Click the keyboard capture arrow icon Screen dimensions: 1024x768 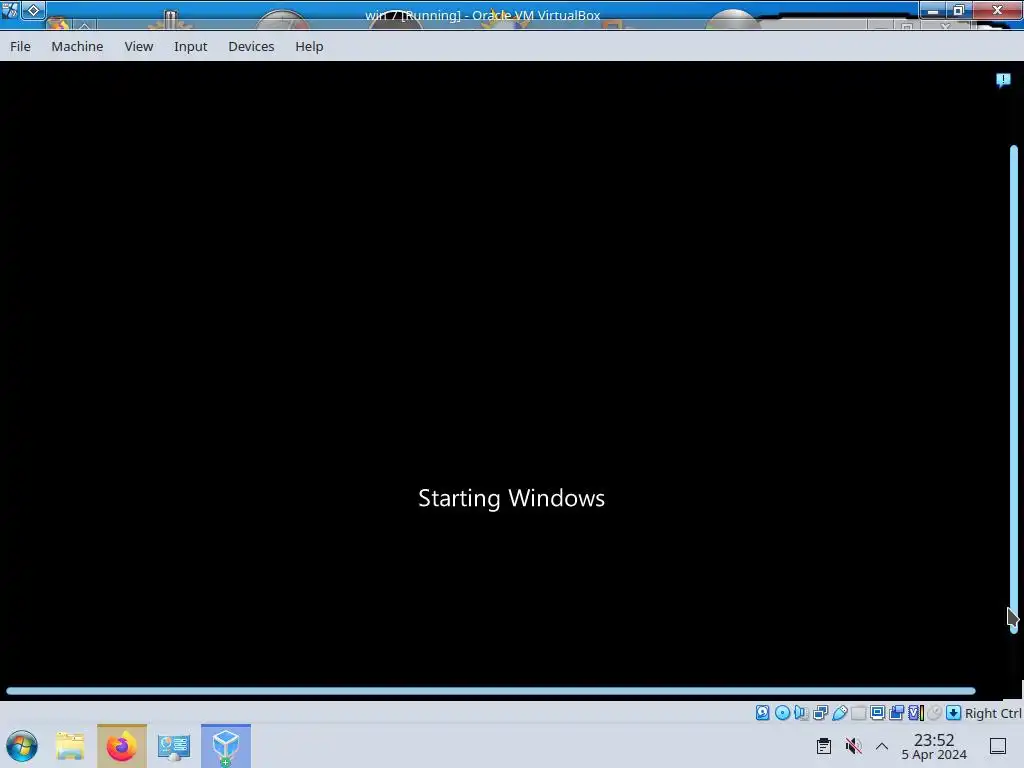pos(953,712)
